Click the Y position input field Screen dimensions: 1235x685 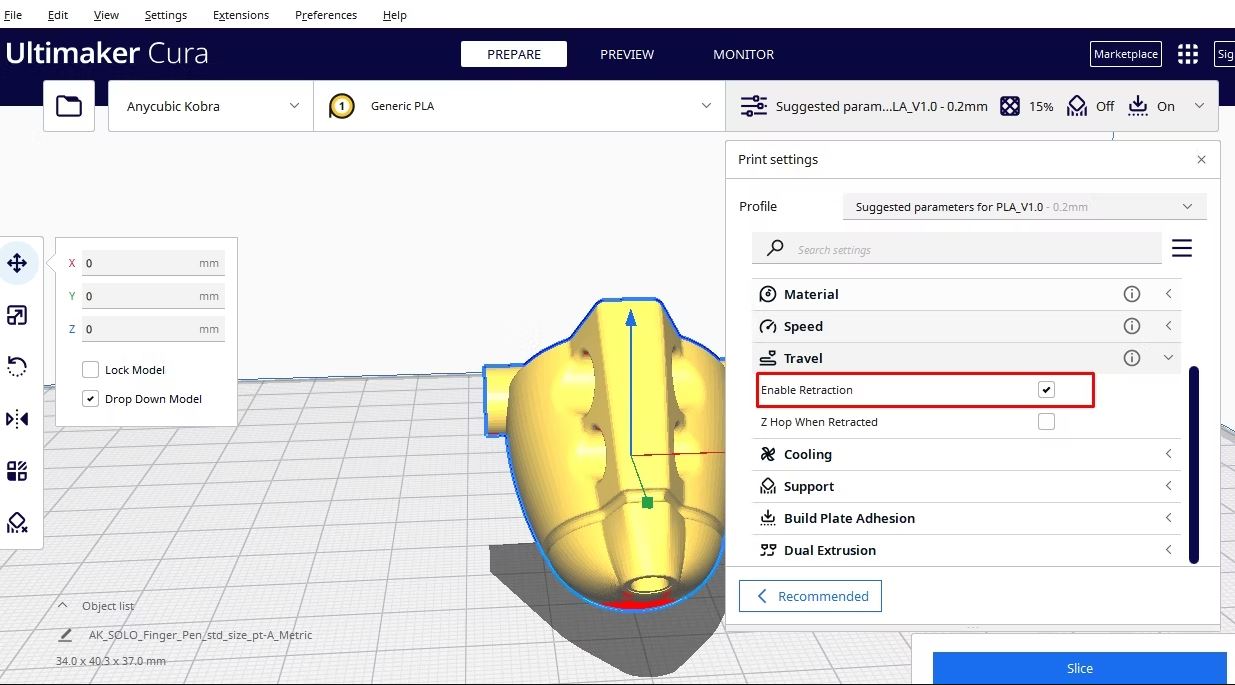tap(153, 296)
